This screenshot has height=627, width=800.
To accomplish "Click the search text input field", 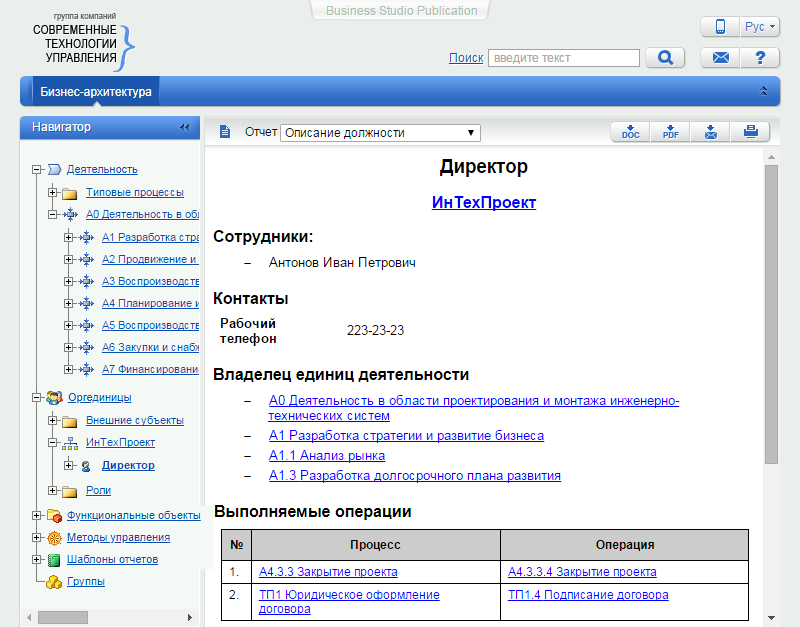I will pos(563,58).
